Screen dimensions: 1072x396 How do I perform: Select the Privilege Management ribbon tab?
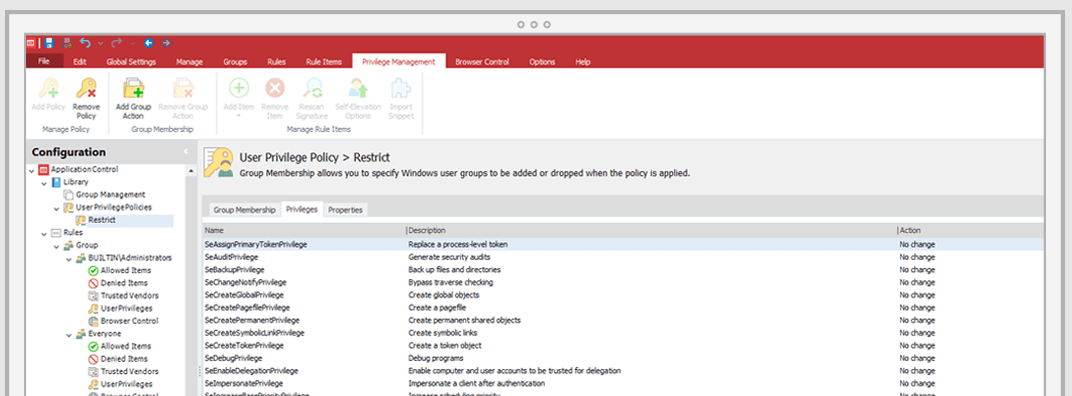click(399, 62)
